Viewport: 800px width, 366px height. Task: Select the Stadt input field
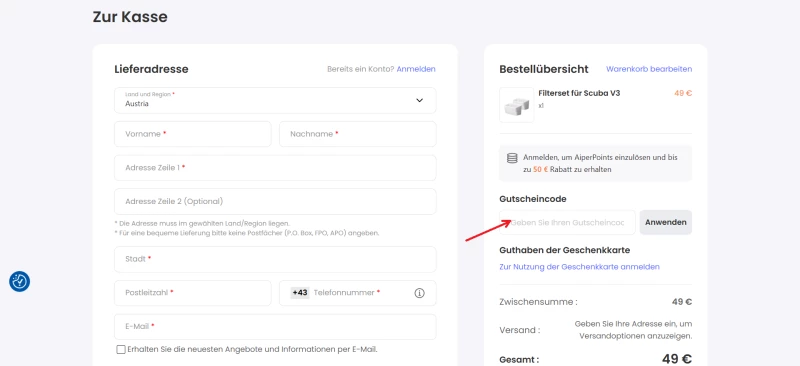tap(275, 259)
